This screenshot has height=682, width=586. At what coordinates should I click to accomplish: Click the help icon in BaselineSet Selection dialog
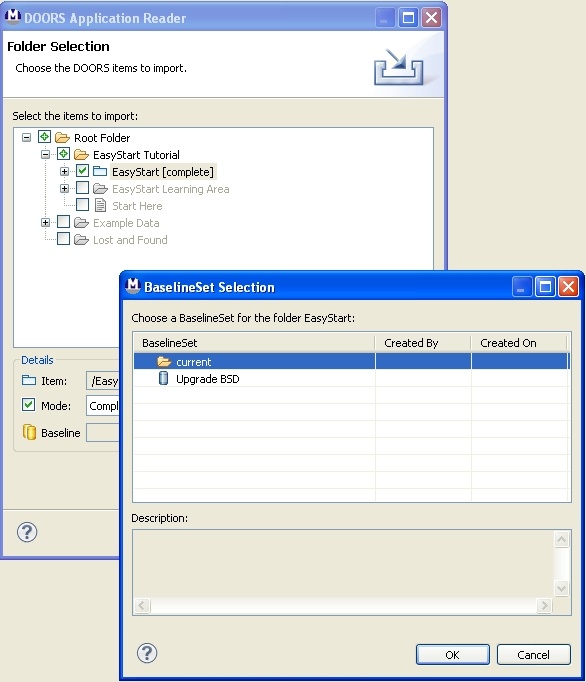tap(147, 653)
